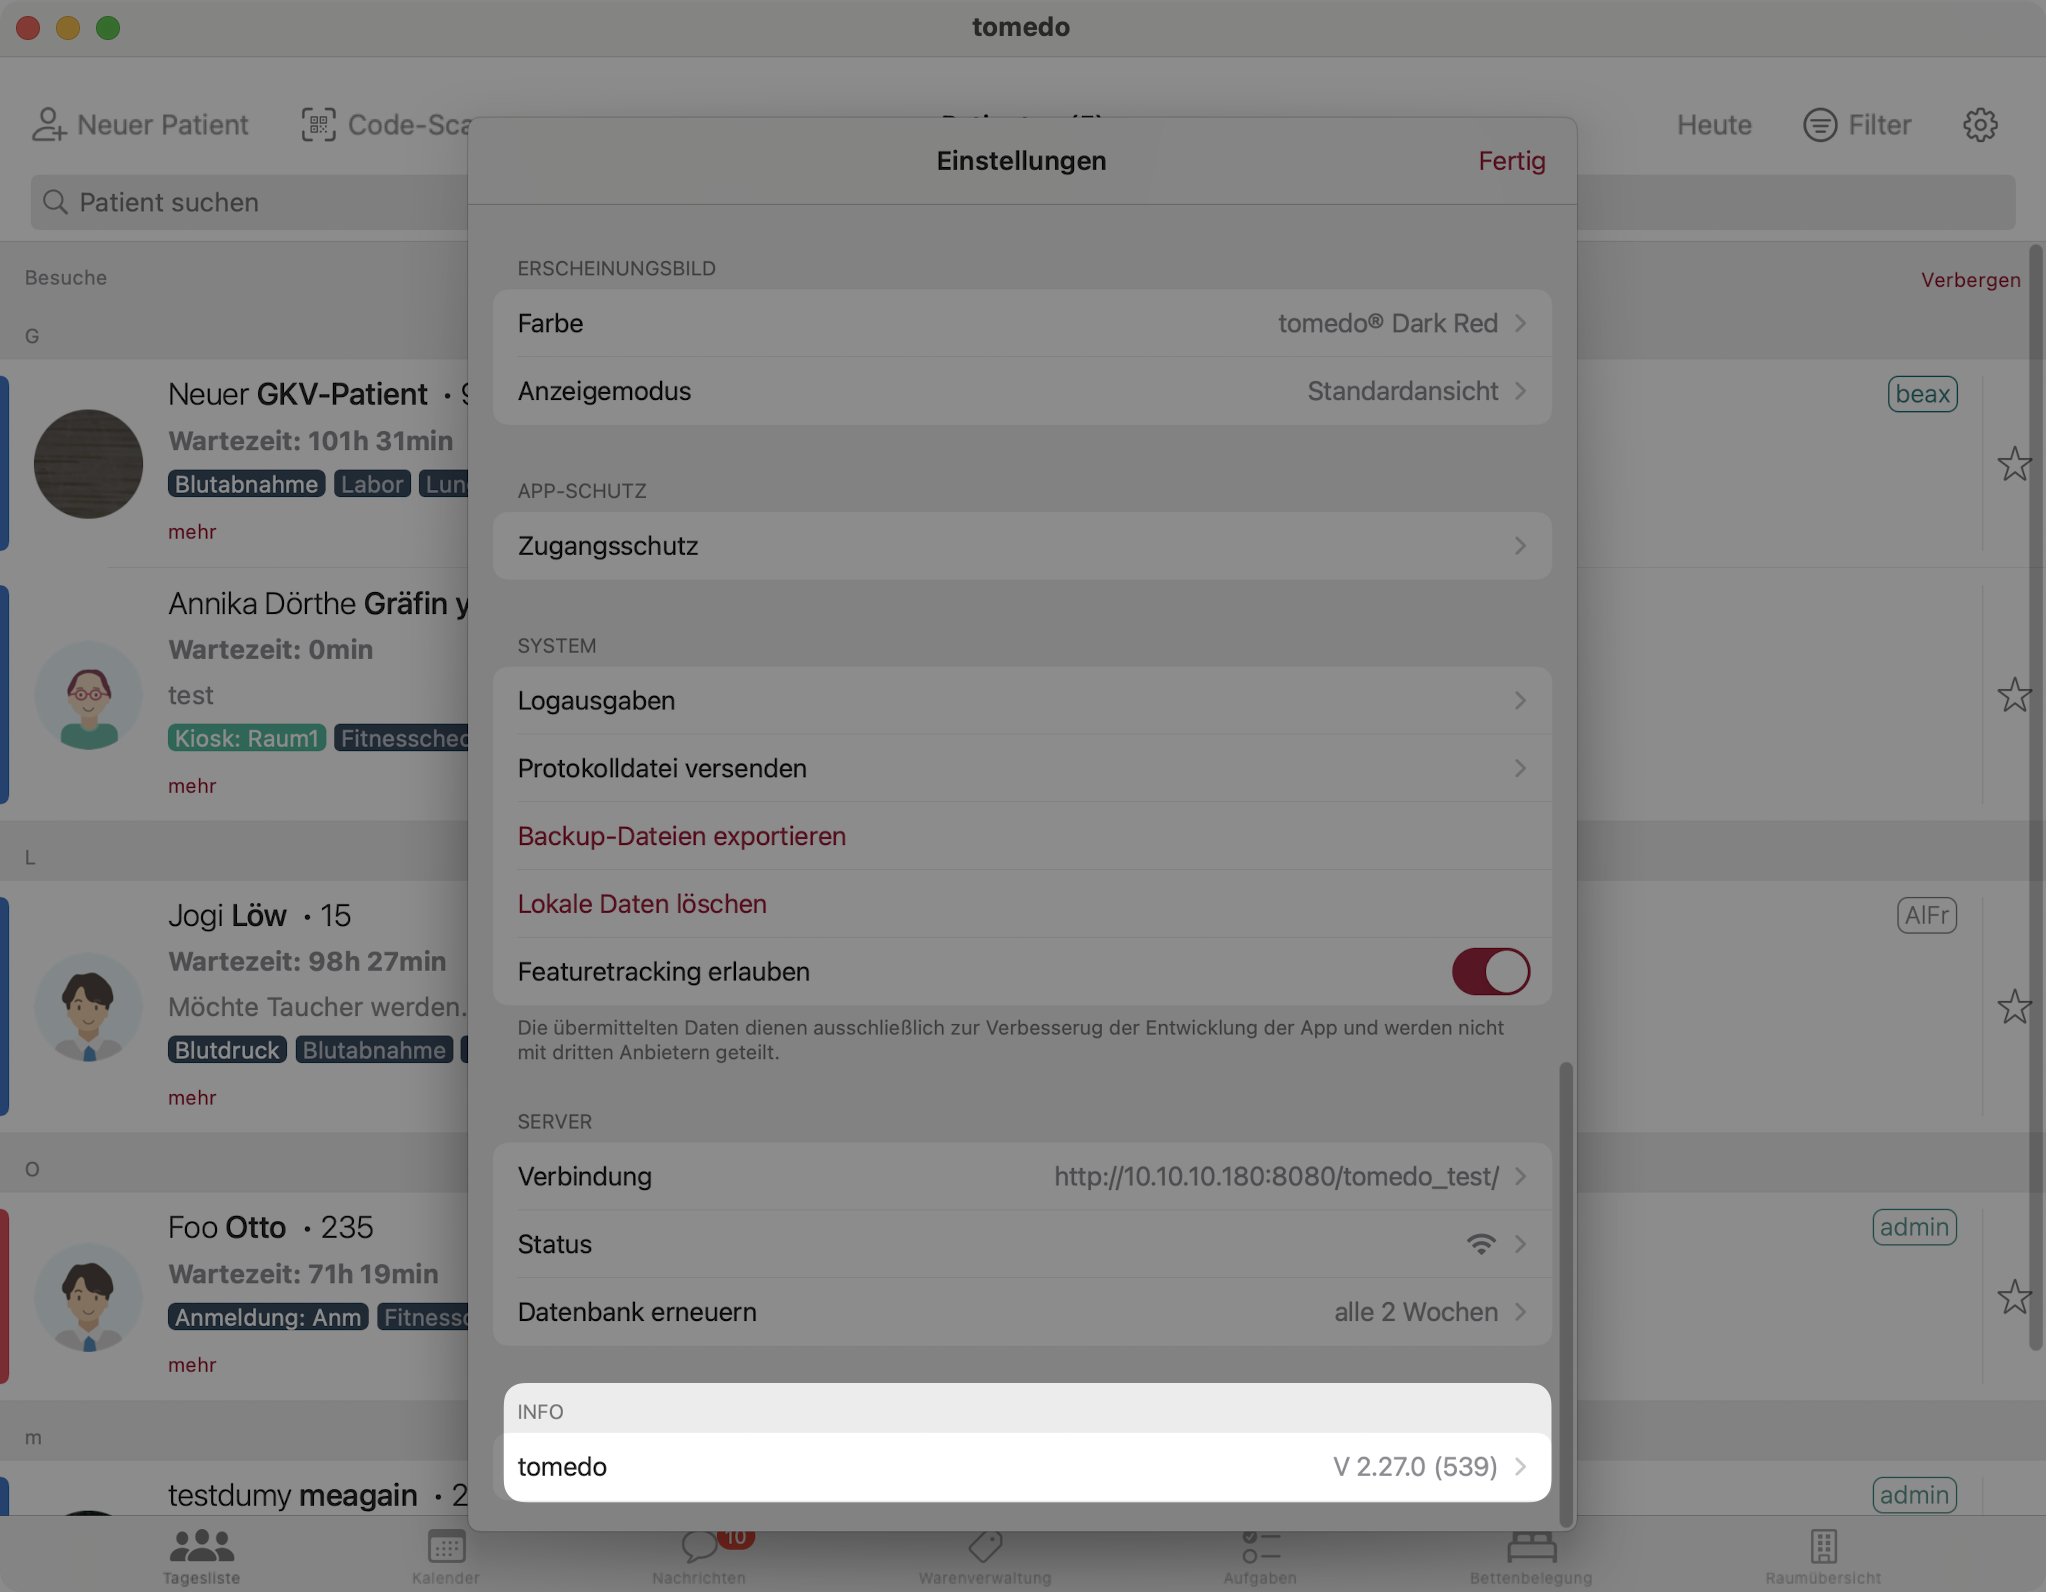Screen dimensions: 2046x1592
Task: Click Fertig to close settings
Action: click(1512, 161)
